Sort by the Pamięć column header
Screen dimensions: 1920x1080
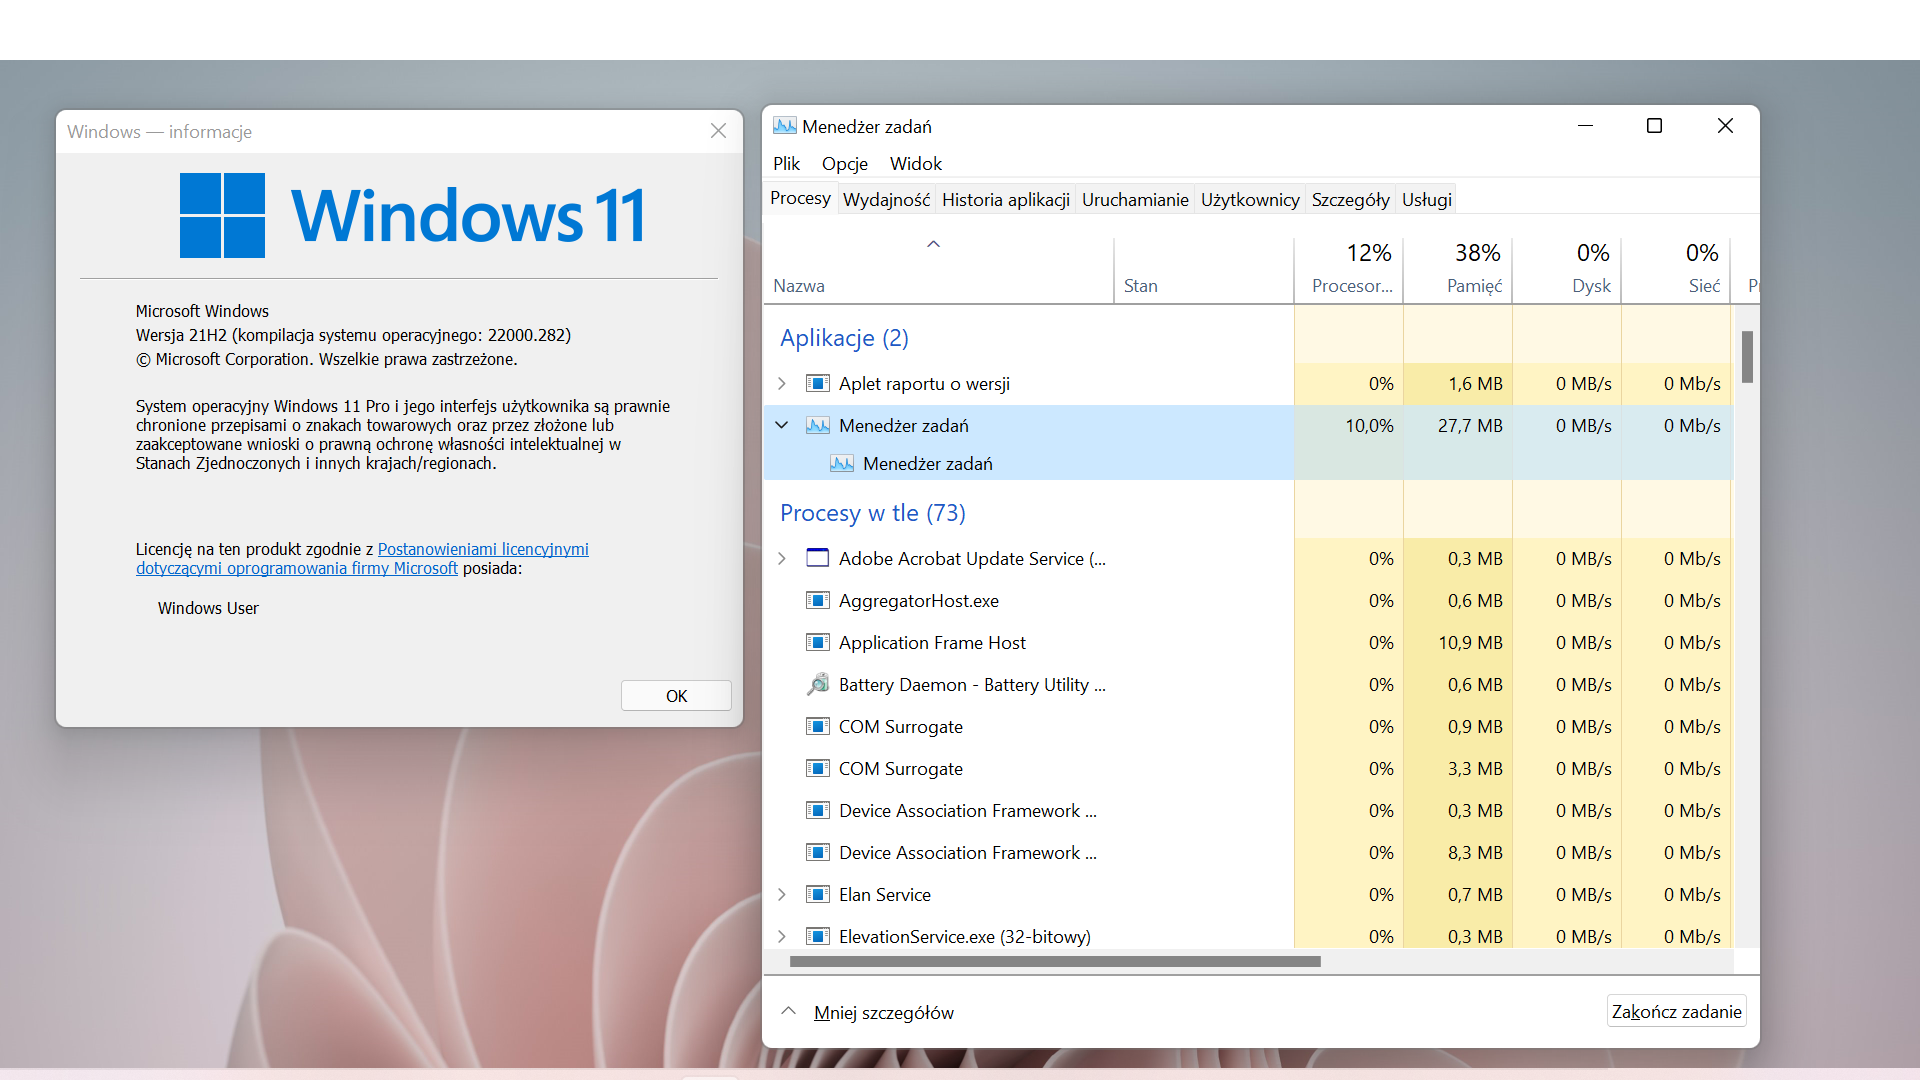[1458, 270]
